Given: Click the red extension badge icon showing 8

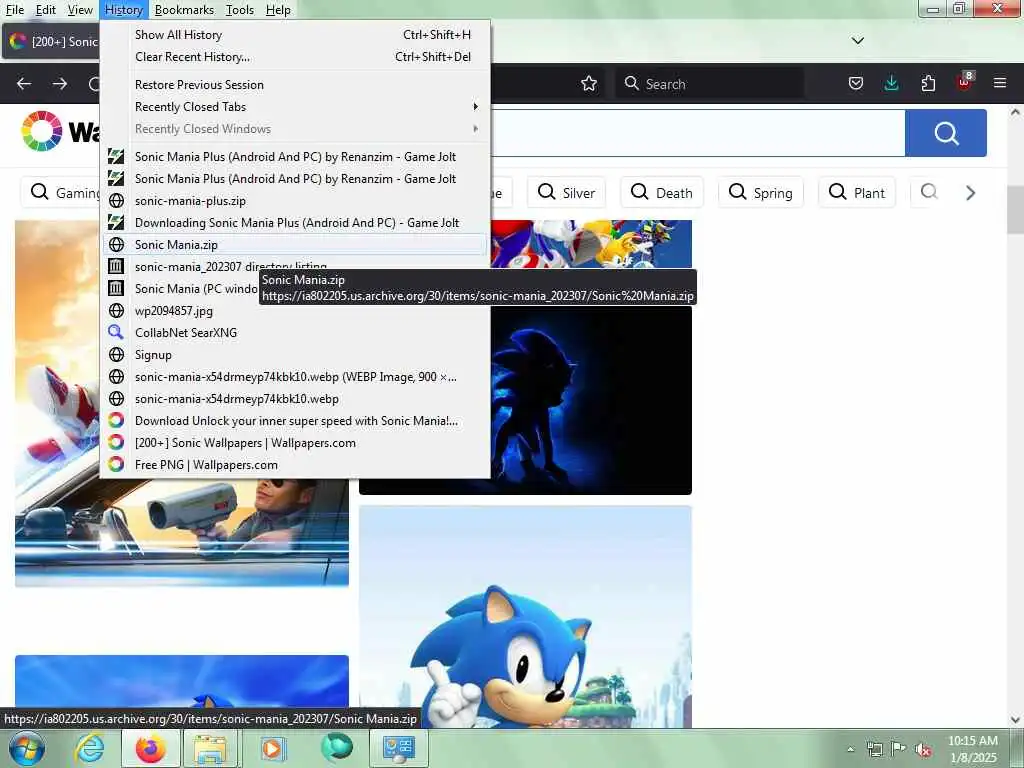Looking at the screenshot, I should click(965, 82).
